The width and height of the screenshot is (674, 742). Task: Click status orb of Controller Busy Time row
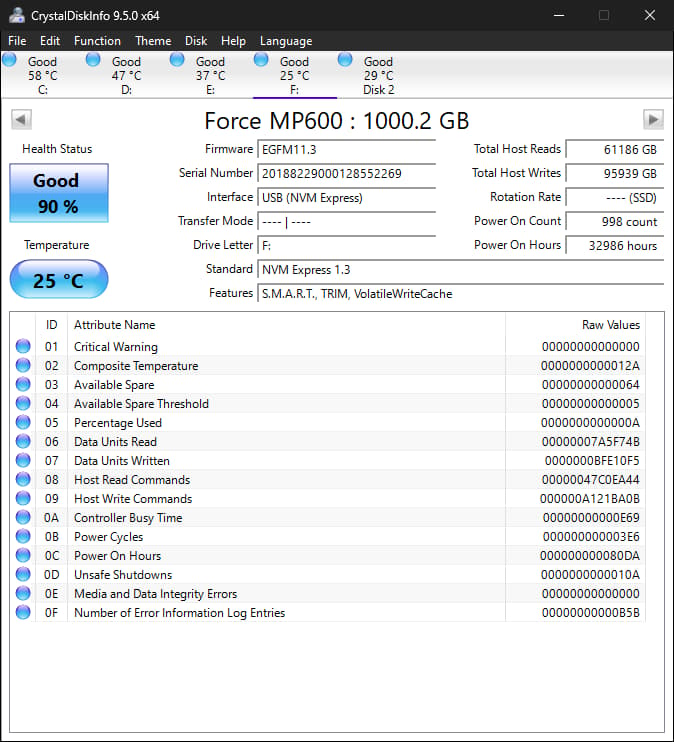(23, 517)
